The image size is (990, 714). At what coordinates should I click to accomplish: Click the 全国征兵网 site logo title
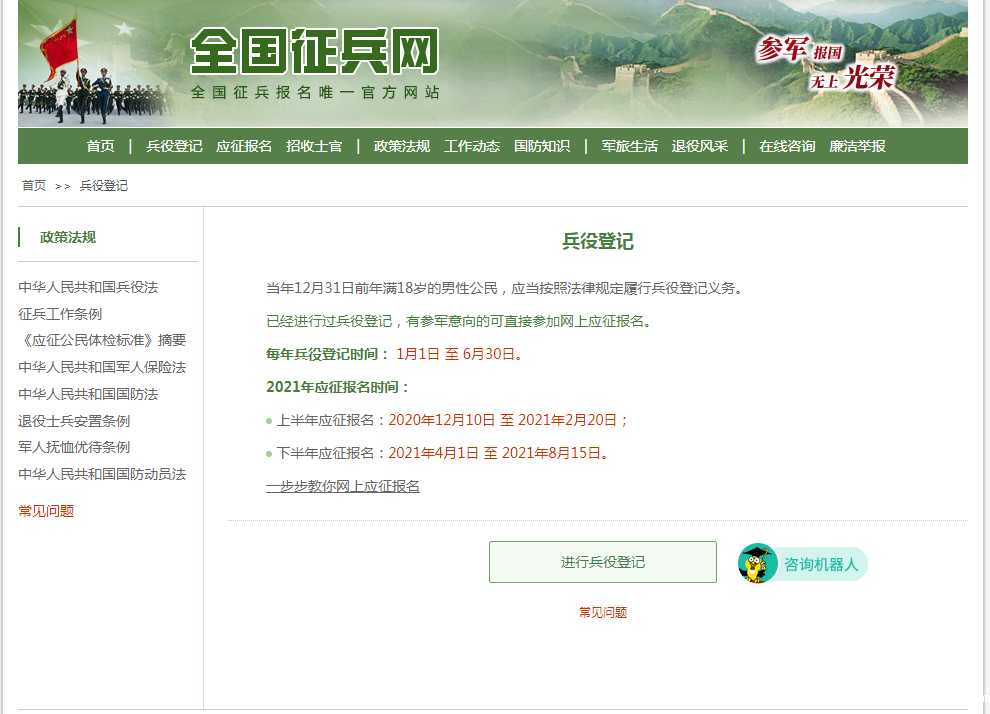314,51
